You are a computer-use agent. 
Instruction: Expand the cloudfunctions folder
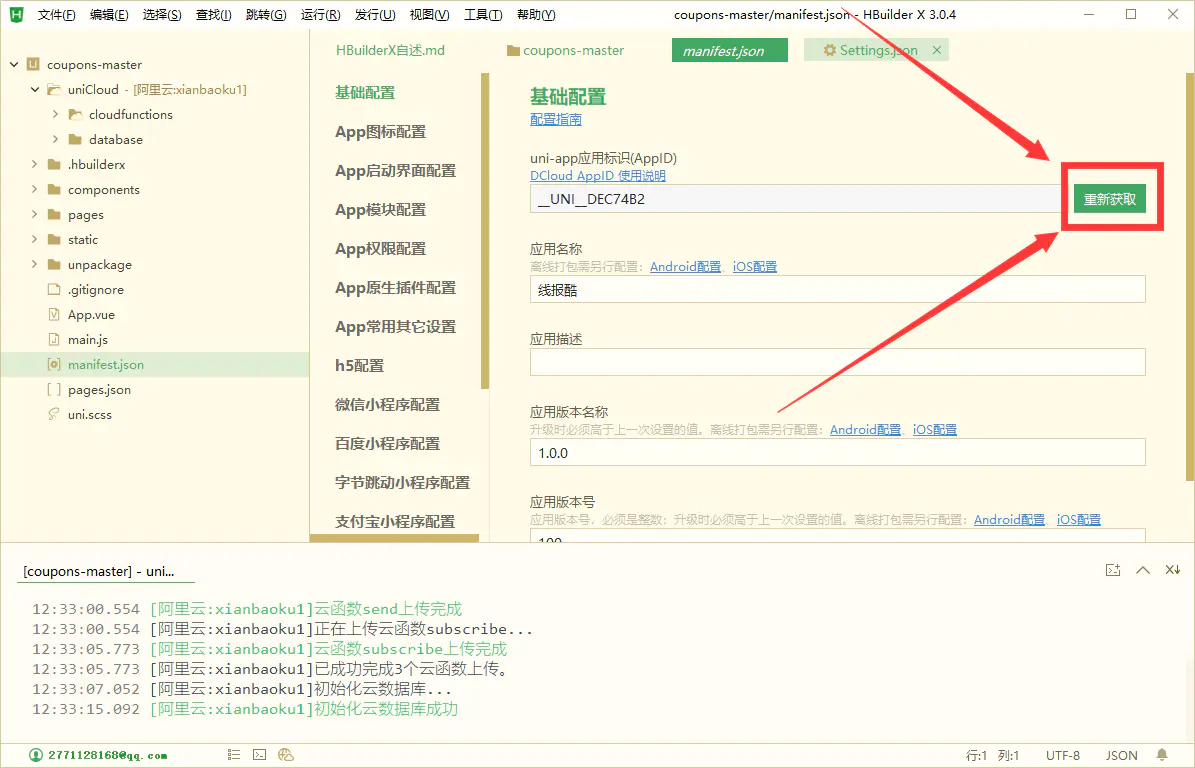pos(57,114)
